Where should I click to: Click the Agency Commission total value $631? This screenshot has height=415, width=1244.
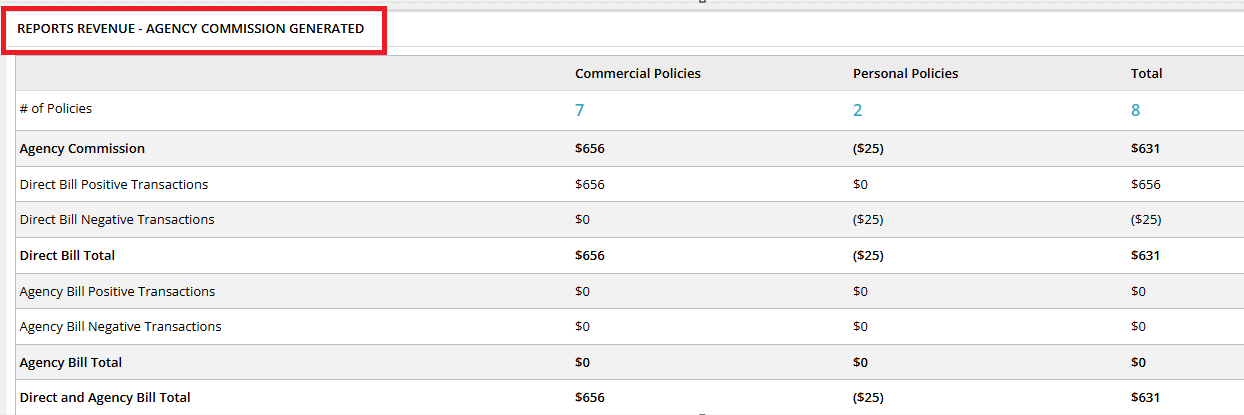[x=1145, y=149]
